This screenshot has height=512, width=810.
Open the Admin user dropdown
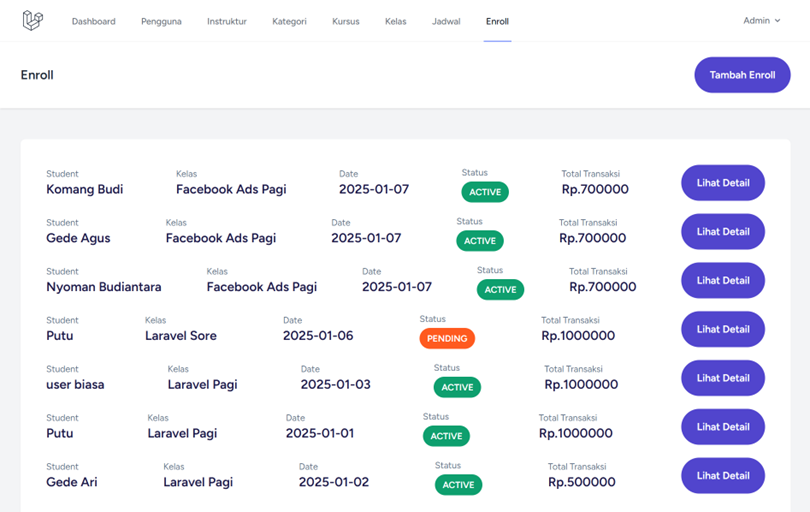tap(761, 21)
